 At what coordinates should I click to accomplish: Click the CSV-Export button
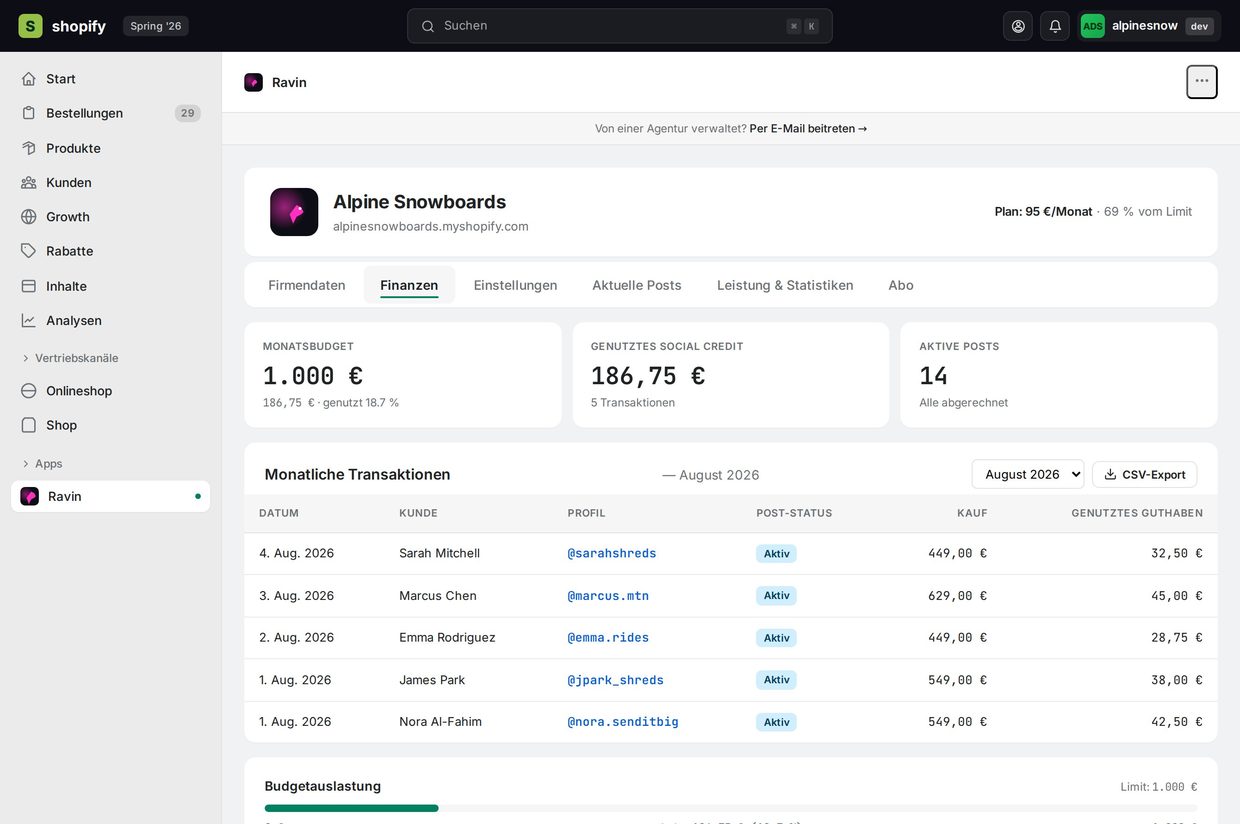1144,474
